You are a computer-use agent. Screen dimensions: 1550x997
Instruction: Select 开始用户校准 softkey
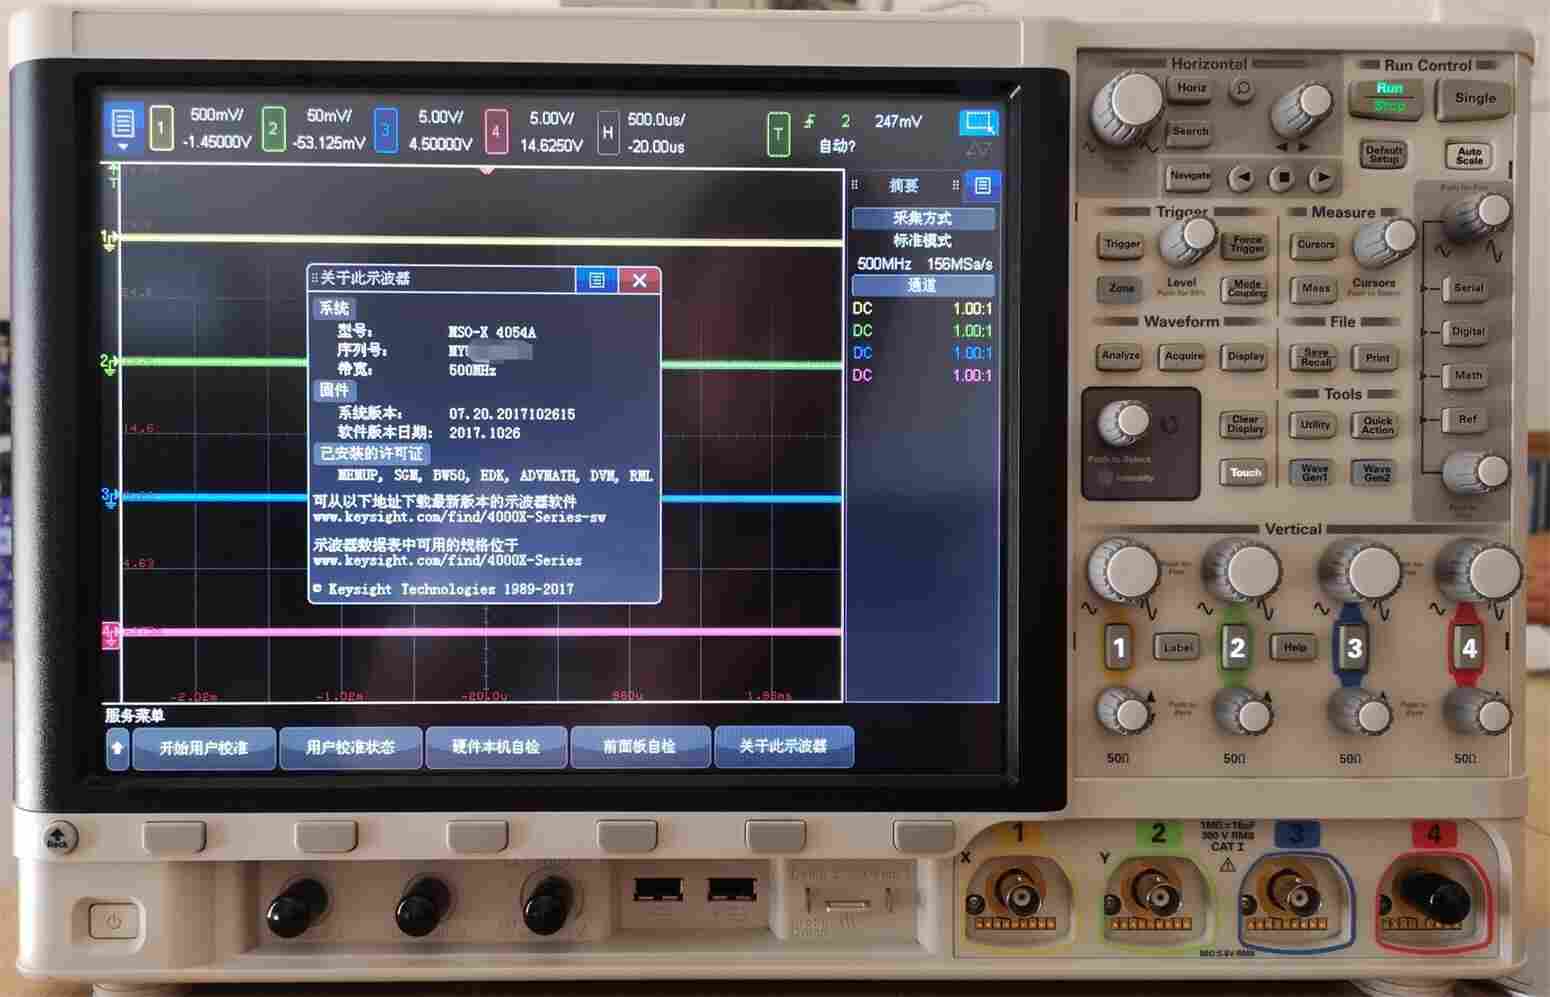[x=203, y=747]
